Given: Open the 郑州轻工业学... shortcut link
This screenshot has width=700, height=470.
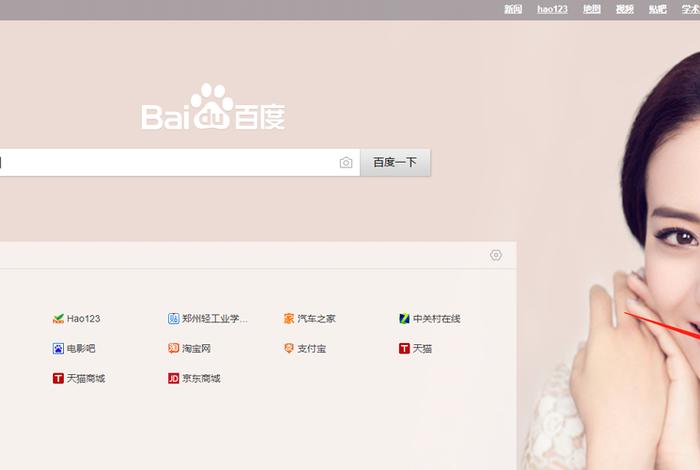Looking at the screenshot, I should tap(215, 319).
